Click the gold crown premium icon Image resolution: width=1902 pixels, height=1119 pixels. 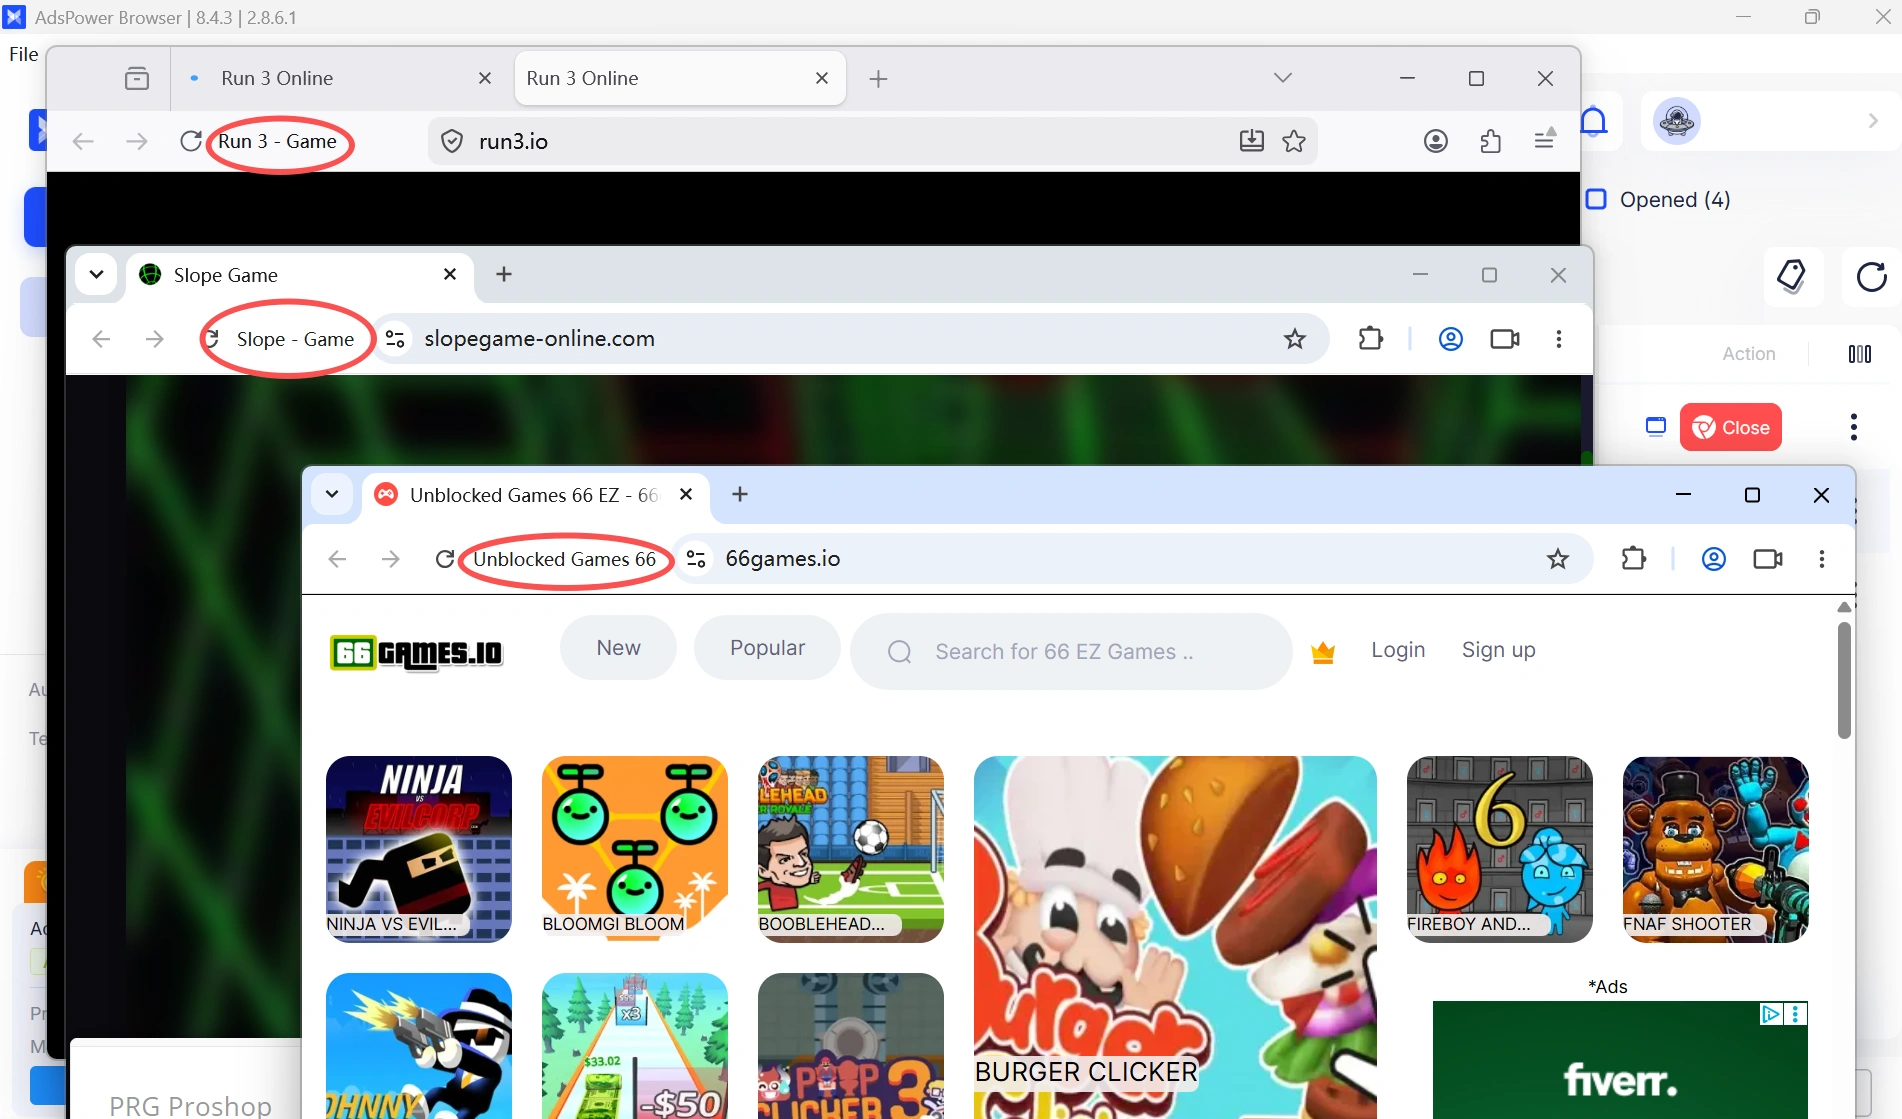1323,652
